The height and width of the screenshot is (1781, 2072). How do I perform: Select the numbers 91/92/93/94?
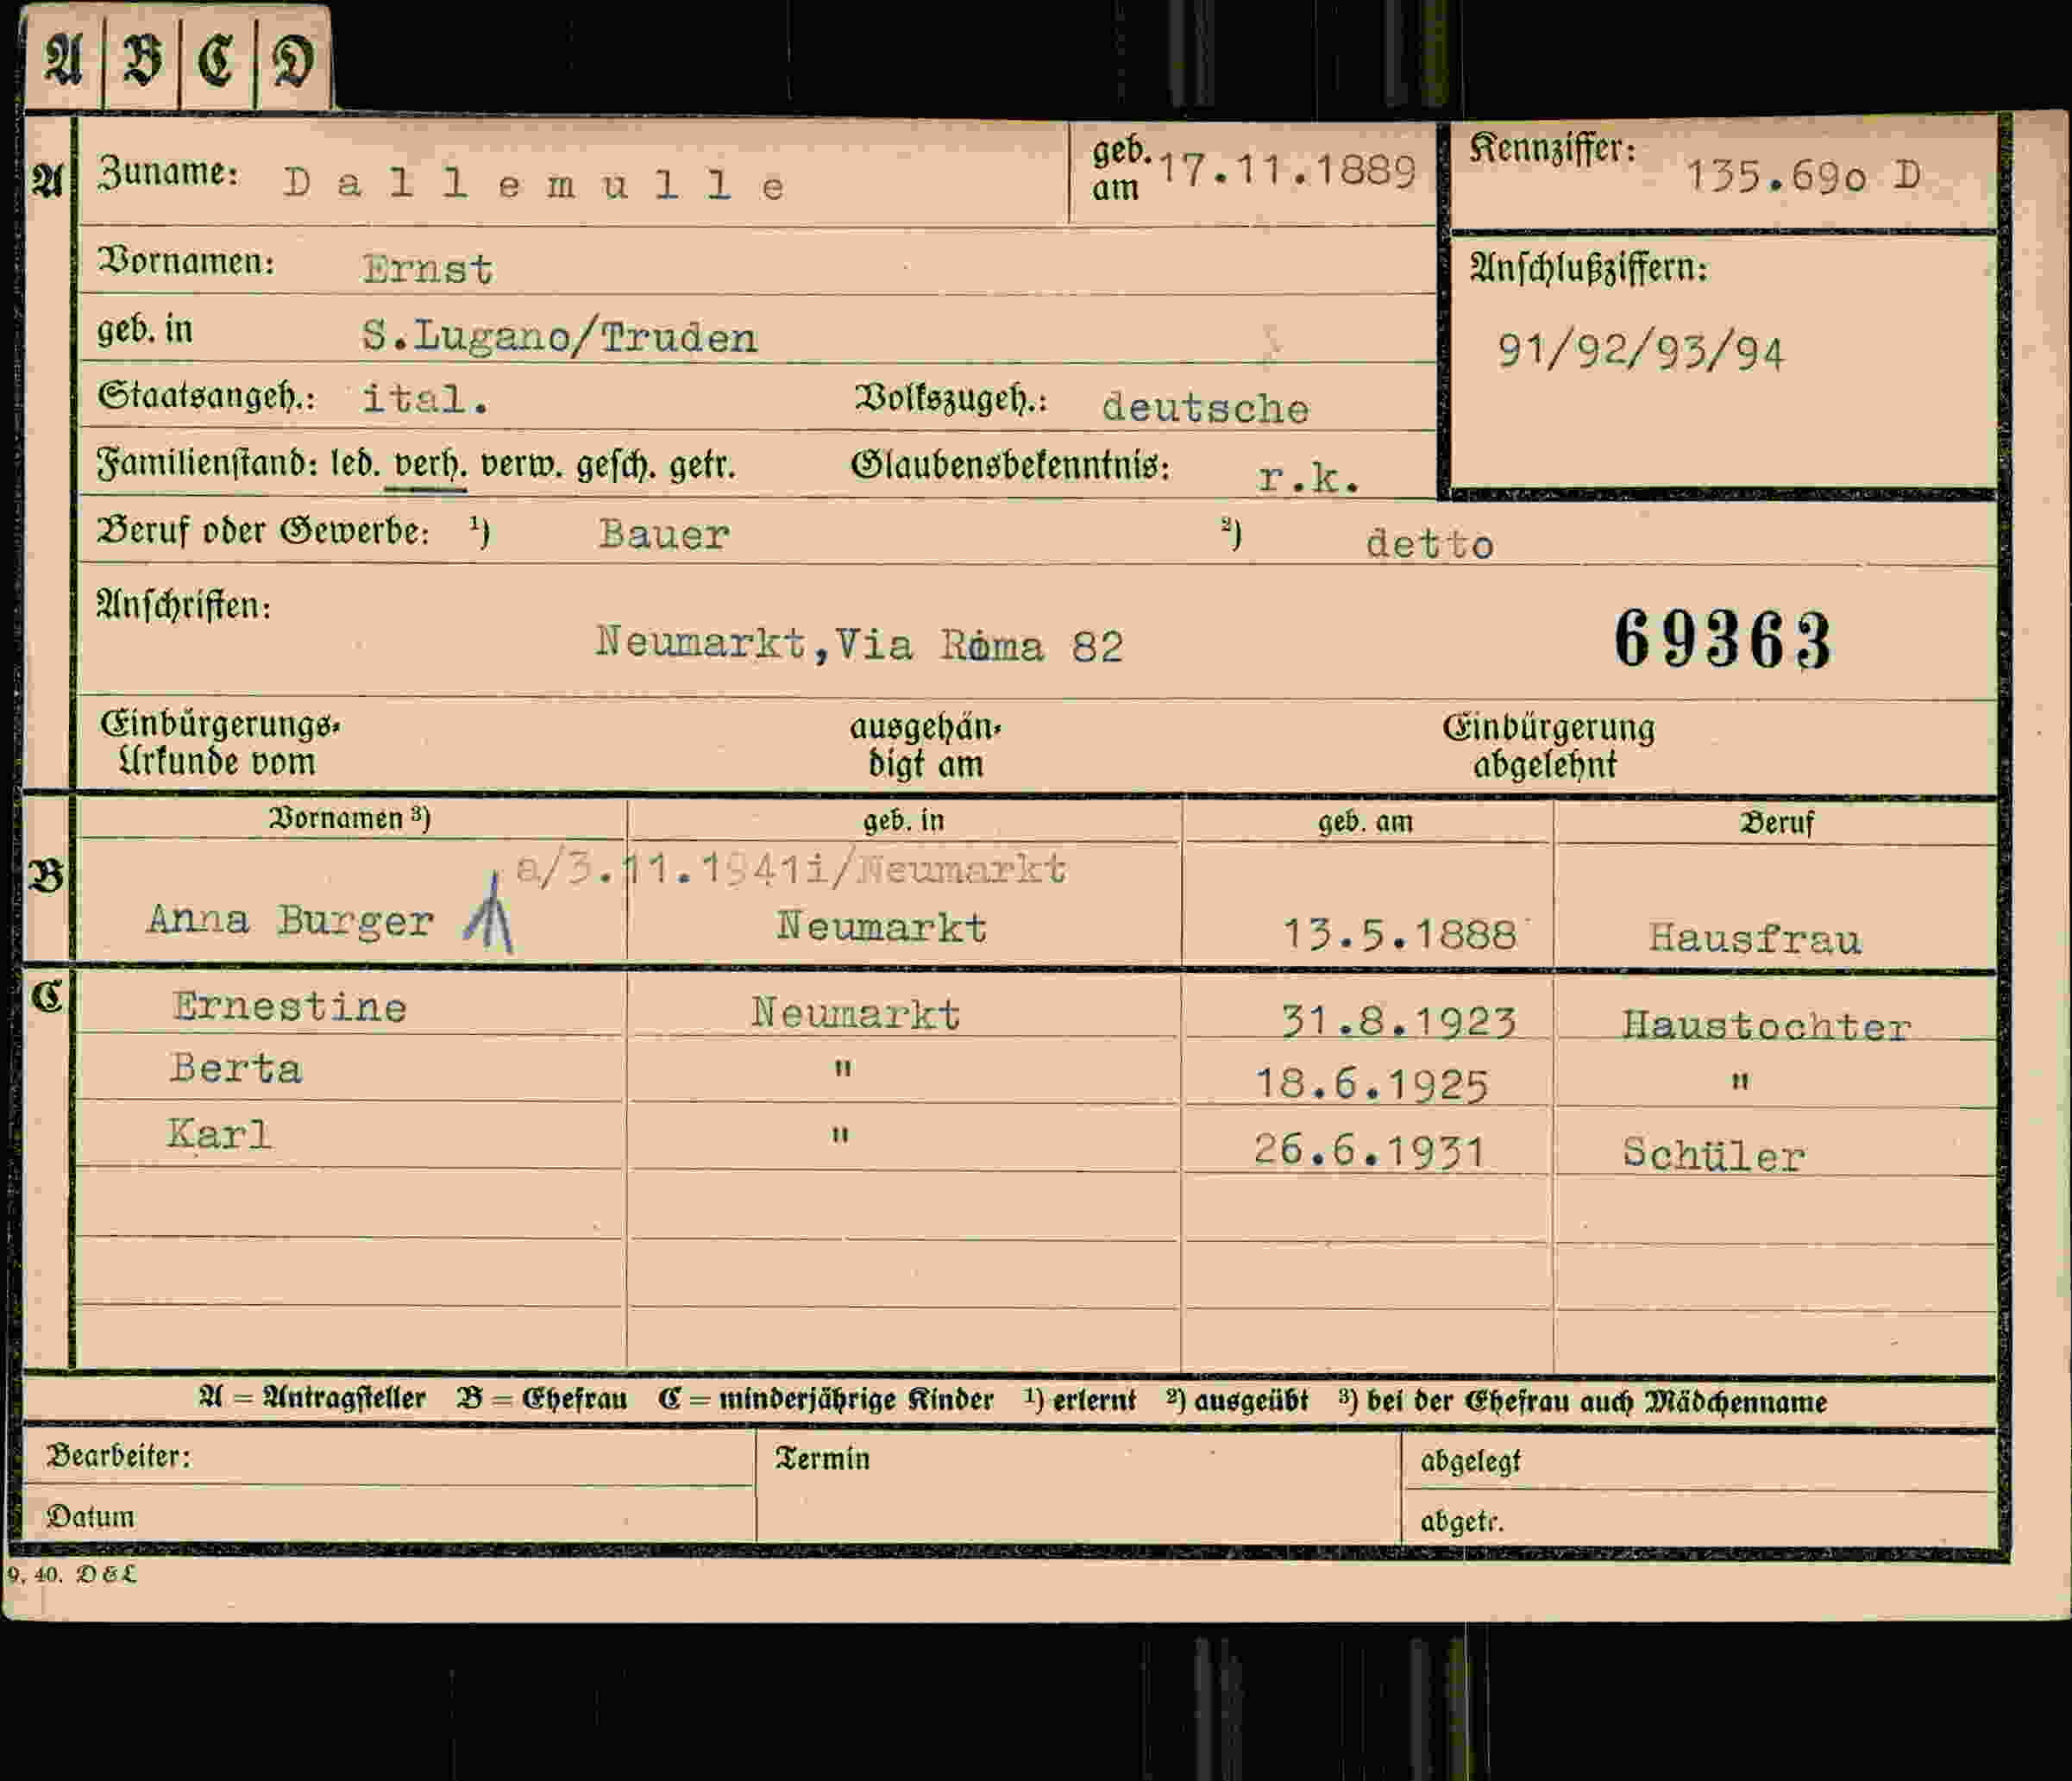1640,352
